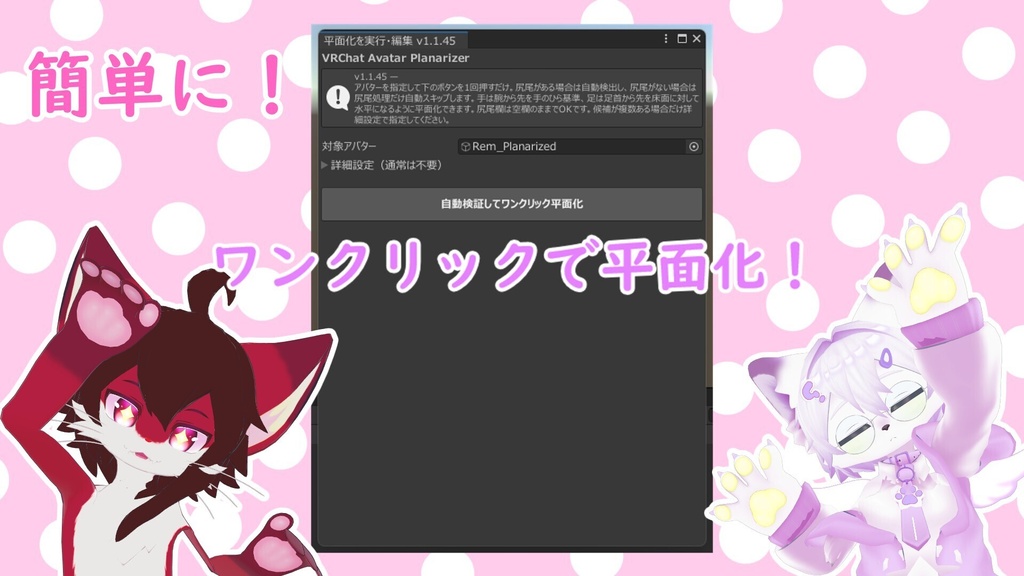Open the window's three-dot options menu
Image resolution: width=1024 pixels, height=576 pixels.
[x=665, y=39]
